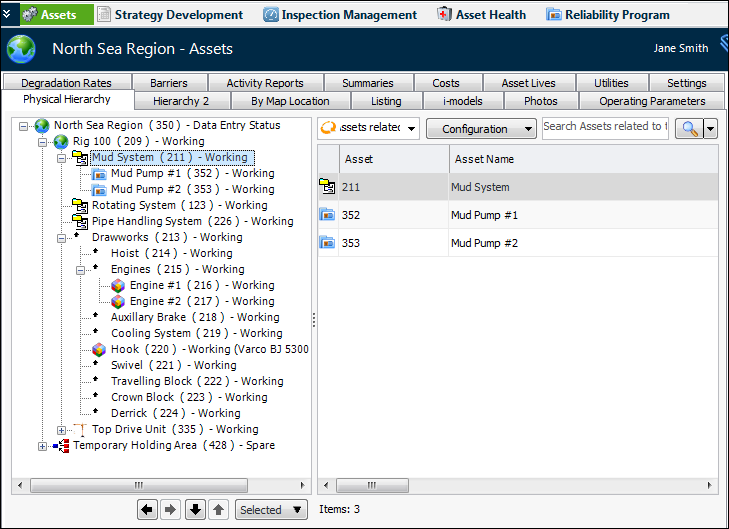Click the Hook asset cube icon

99,349
